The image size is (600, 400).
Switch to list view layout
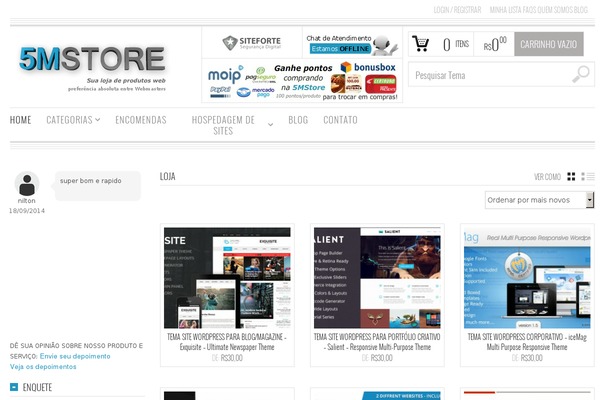(x=588, y=176)
